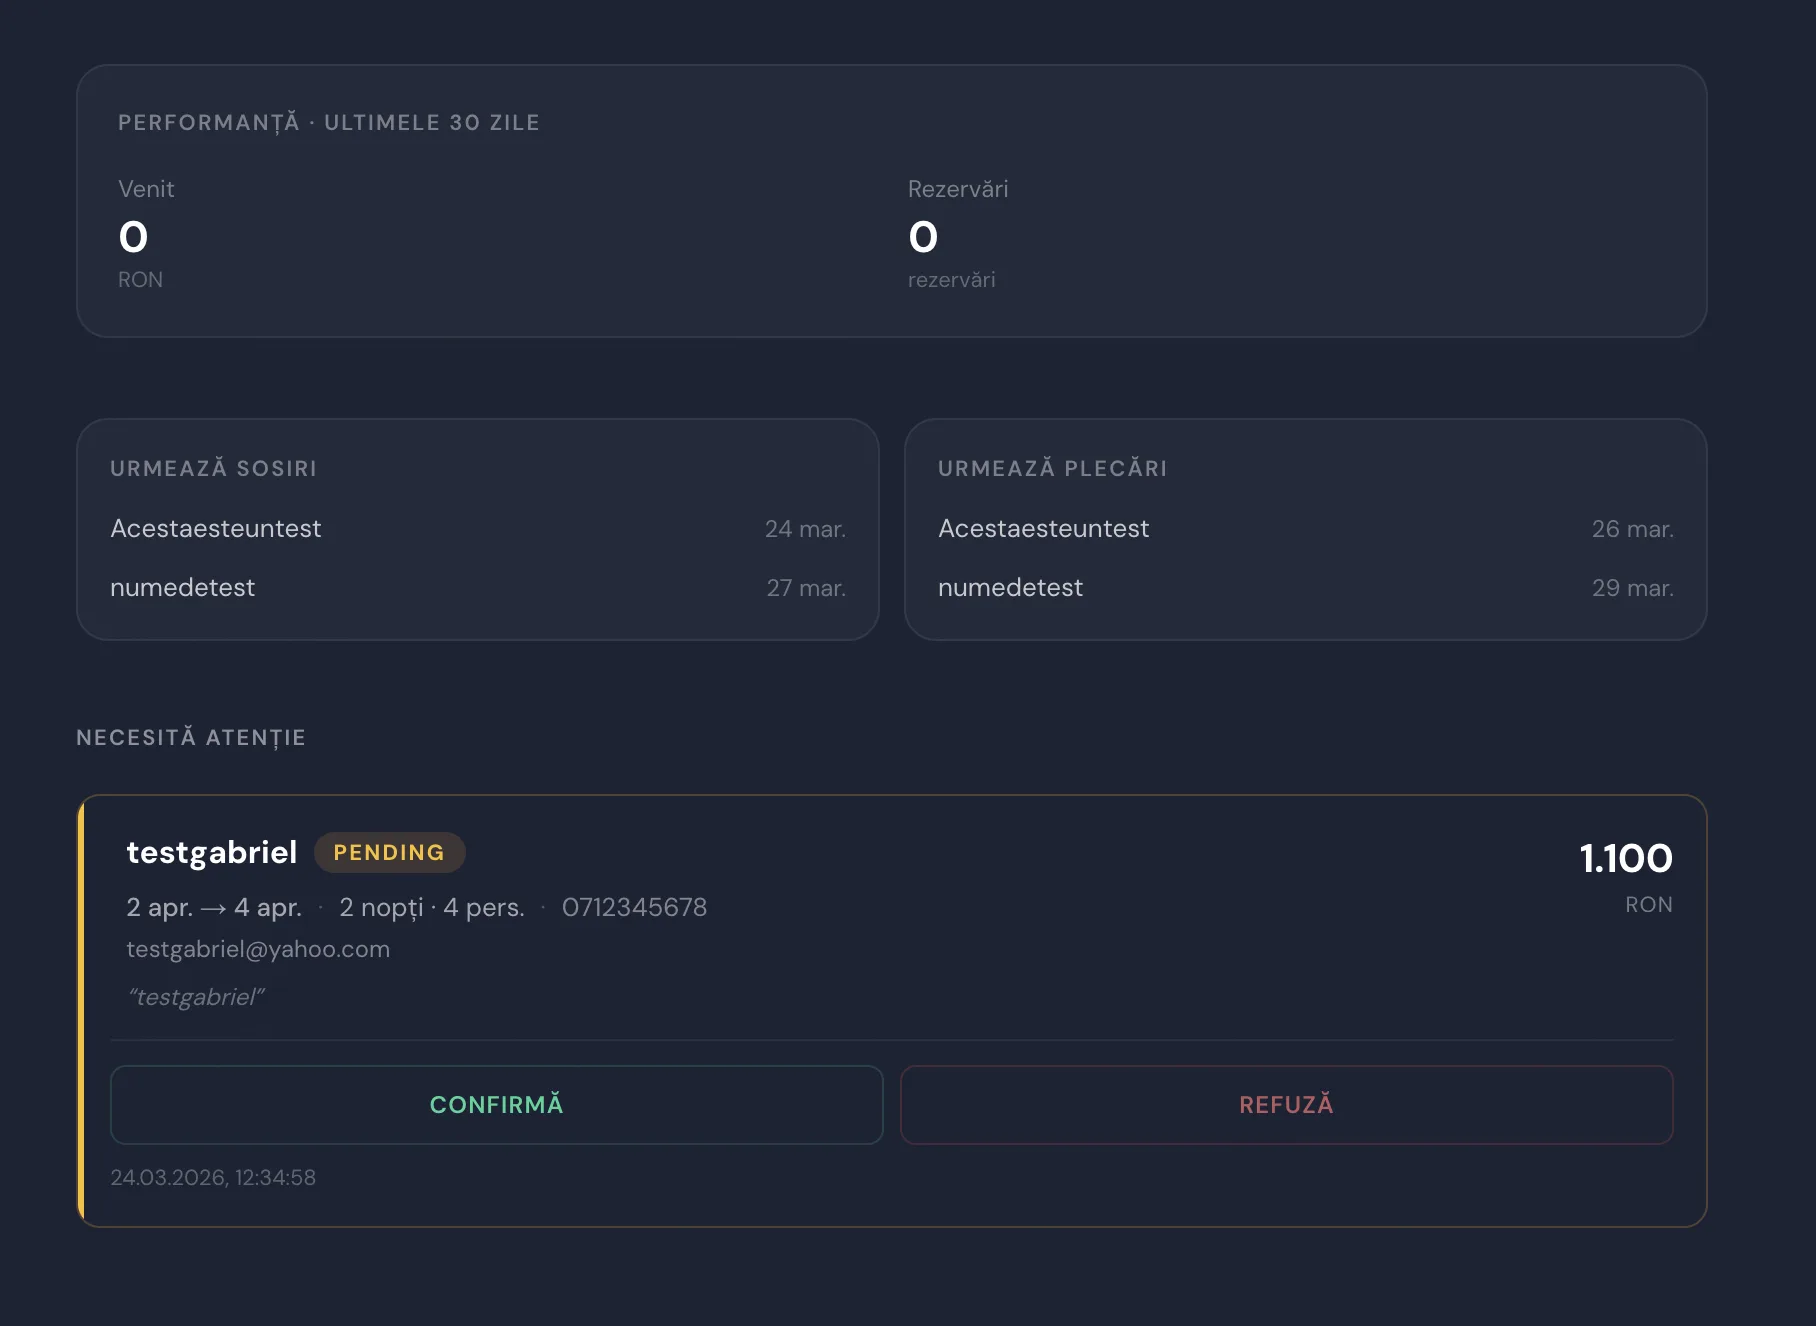Click the Rezervări 0 statistic
Screen dimensions: 1816x1326
pyautogui.click(x=958, y=234)
